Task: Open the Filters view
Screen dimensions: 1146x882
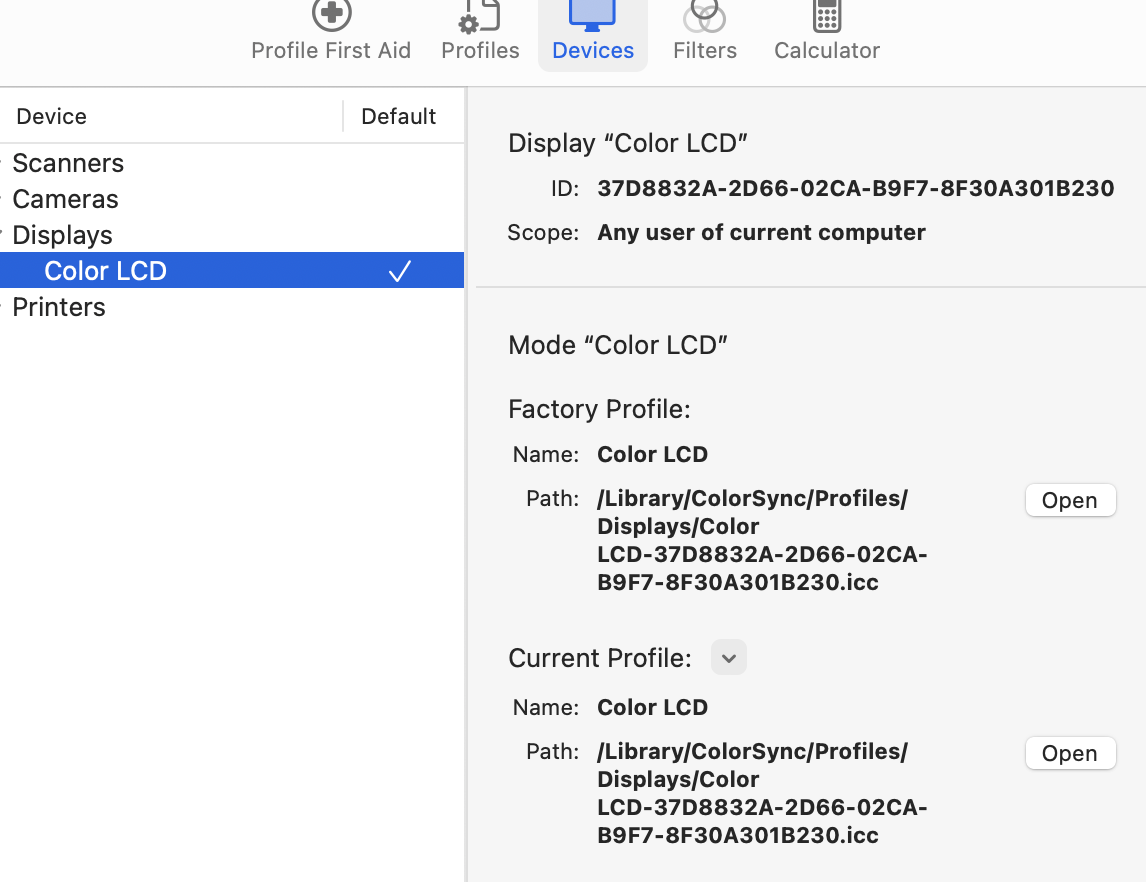Action: coord(704,30)
